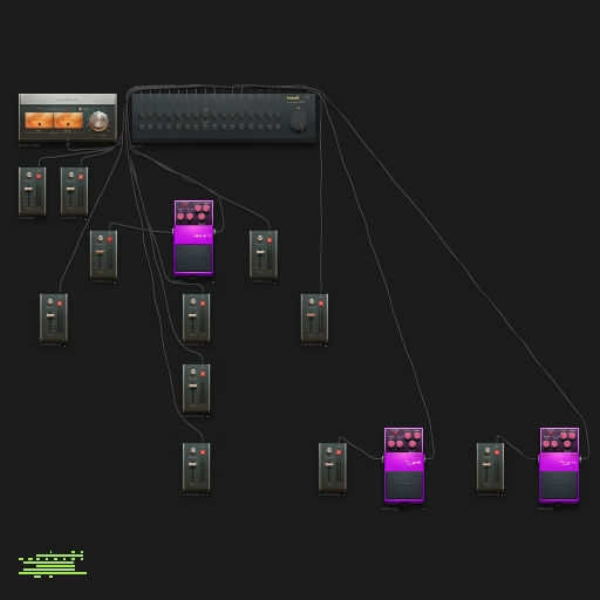Click the brand label on the mixer's right side
Screen dimensions: 600x600
293,98
